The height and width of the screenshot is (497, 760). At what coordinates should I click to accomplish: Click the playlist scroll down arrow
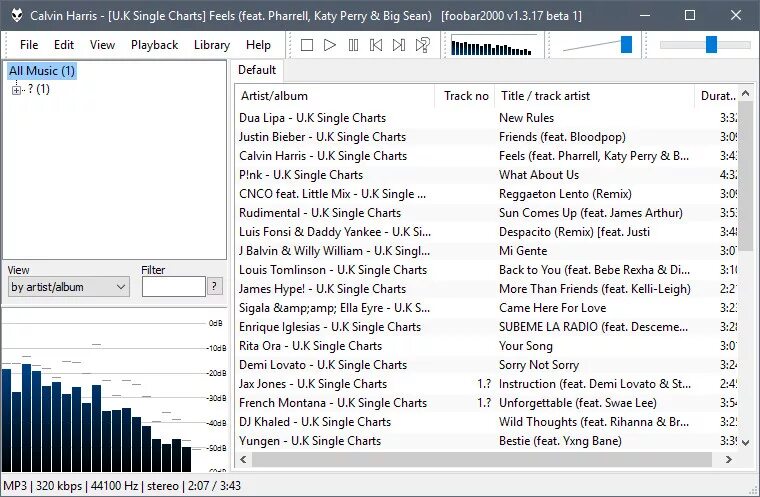745,443
